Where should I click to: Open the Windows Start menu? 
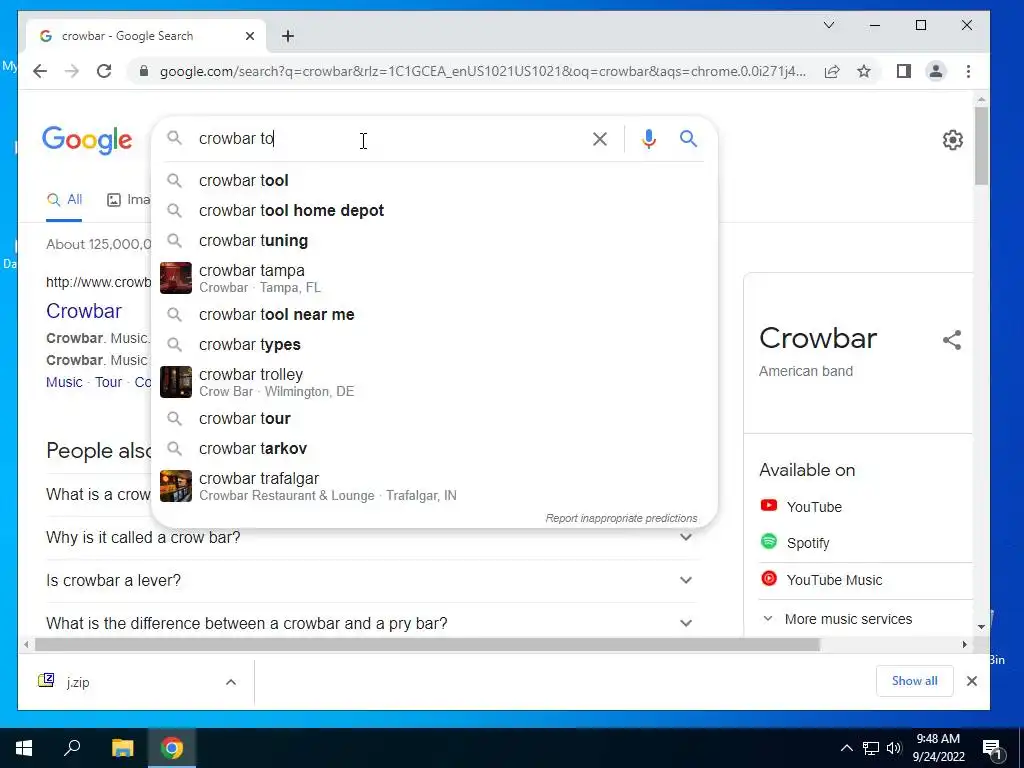pos(24,748)
